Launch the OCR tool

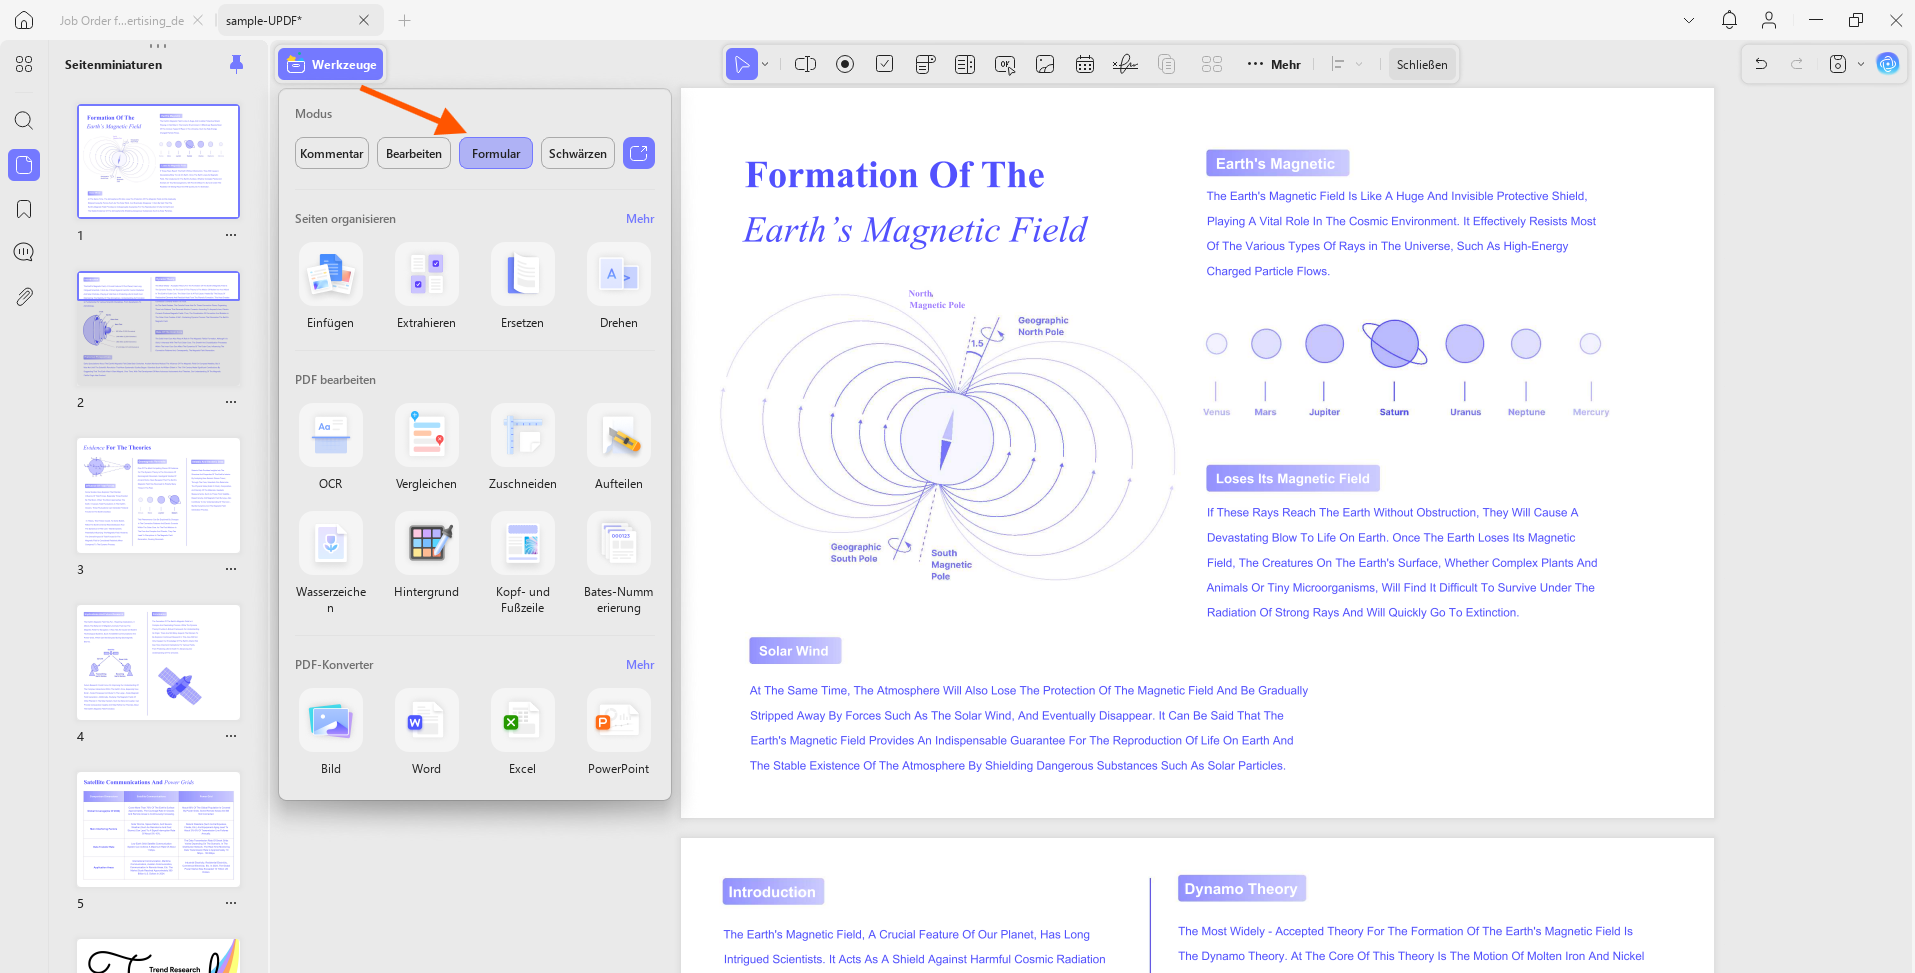tap(331, 448)
